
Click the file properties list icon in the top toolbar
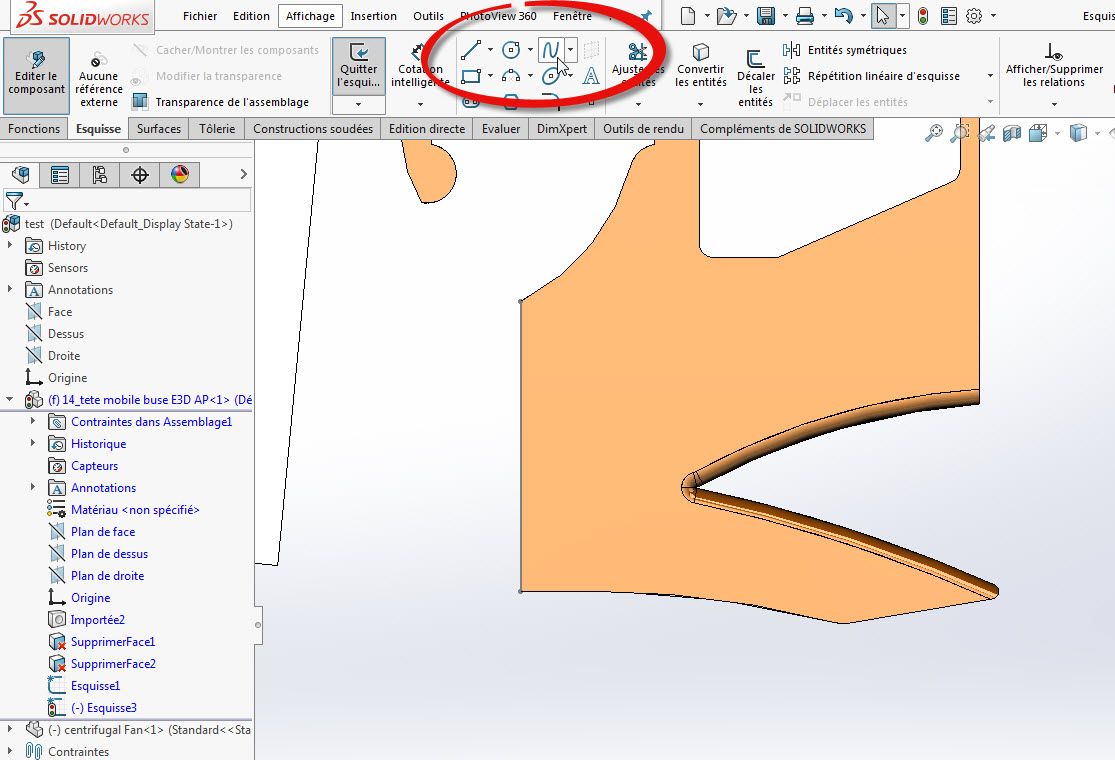pyautogui.click(x=949, y=16)
